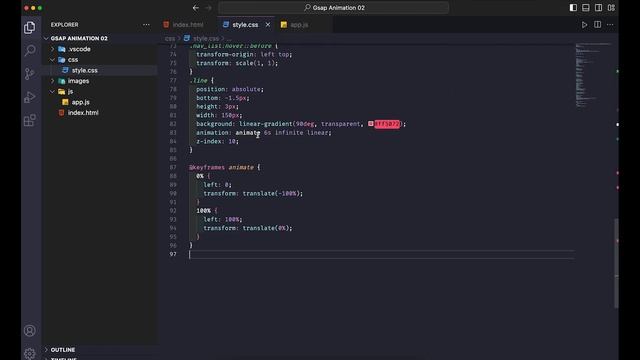Switch to the app.js tab
The width and height of the screenshot is (640, 360).
299,25
